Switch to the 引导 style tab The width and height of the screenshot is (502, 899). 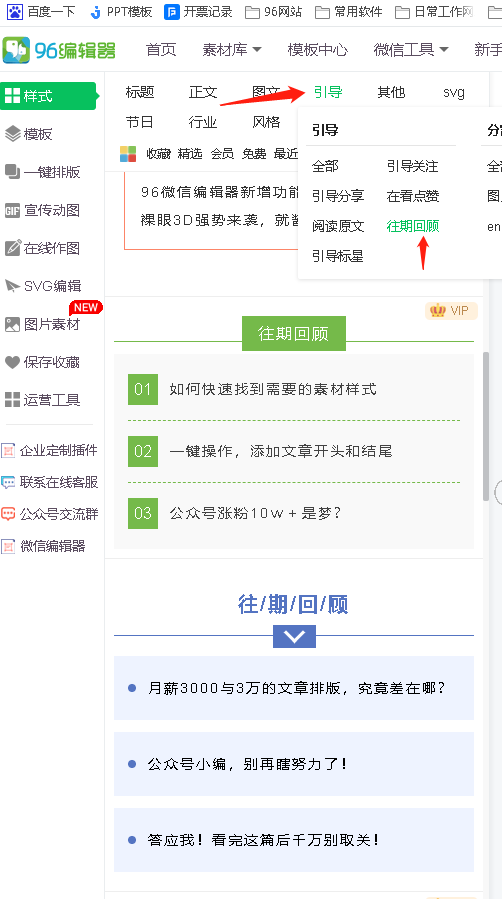point(328,92)
